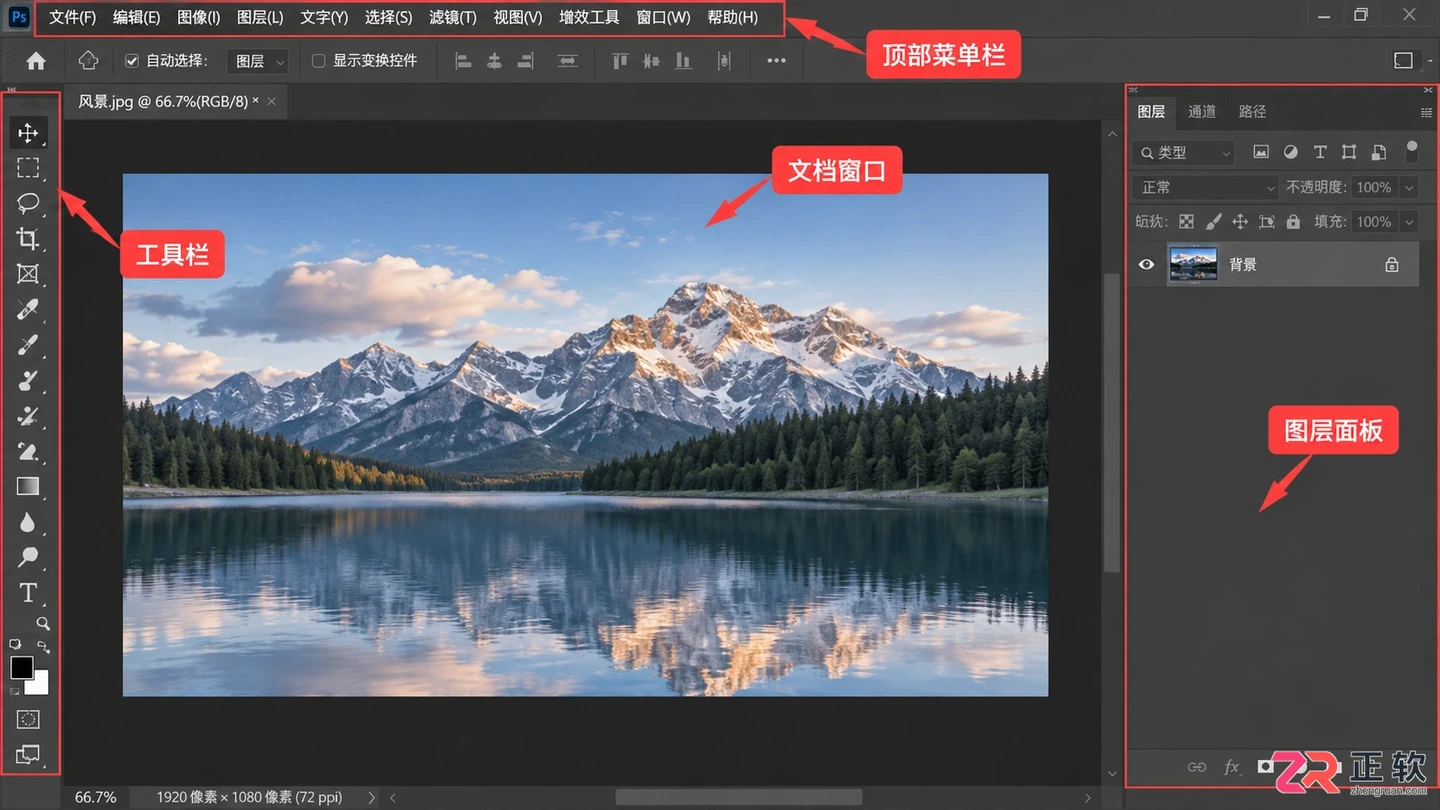Switch to the 路径 tab

click(1252, 111)
